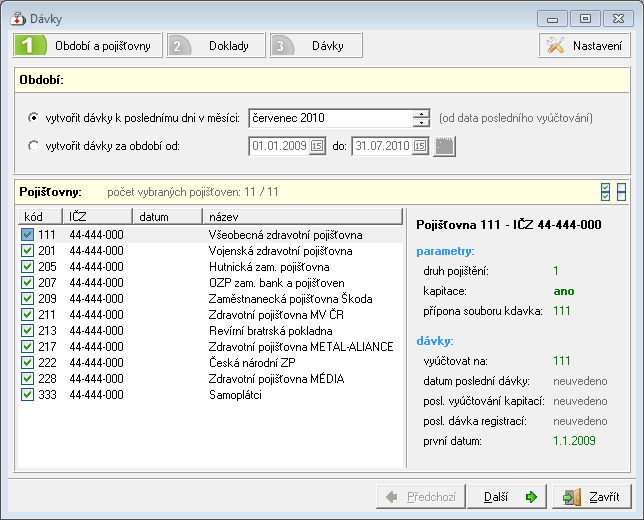Toggle checkbox for insurer 228 MÉDIA
This screenshot has height=520, width=644.
click(28, 379)
